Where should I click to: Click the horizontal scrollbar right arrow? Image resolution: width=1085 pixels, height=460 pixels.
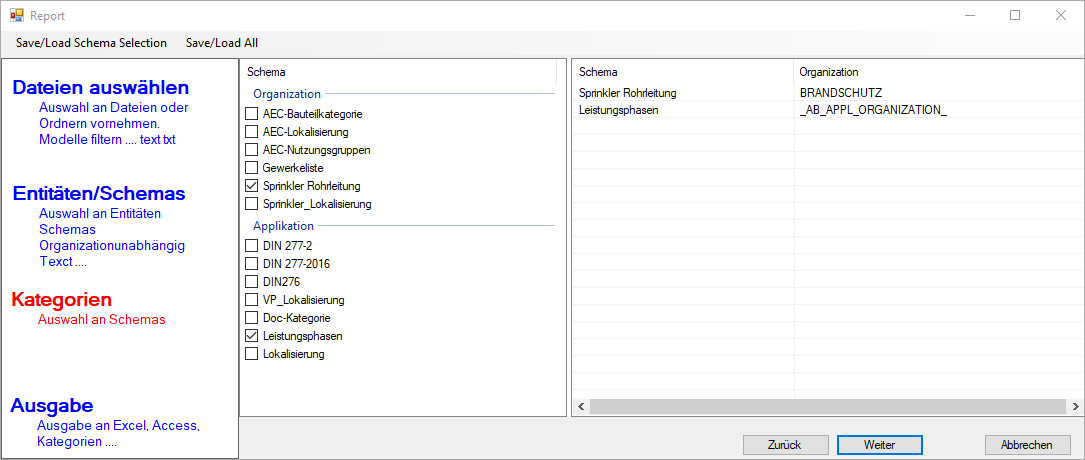(1075, 406)
